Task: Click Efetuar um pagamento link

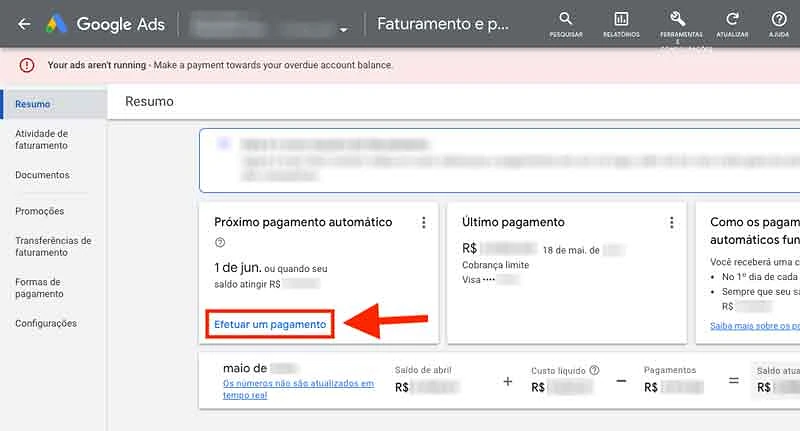Action: (270, 324)
